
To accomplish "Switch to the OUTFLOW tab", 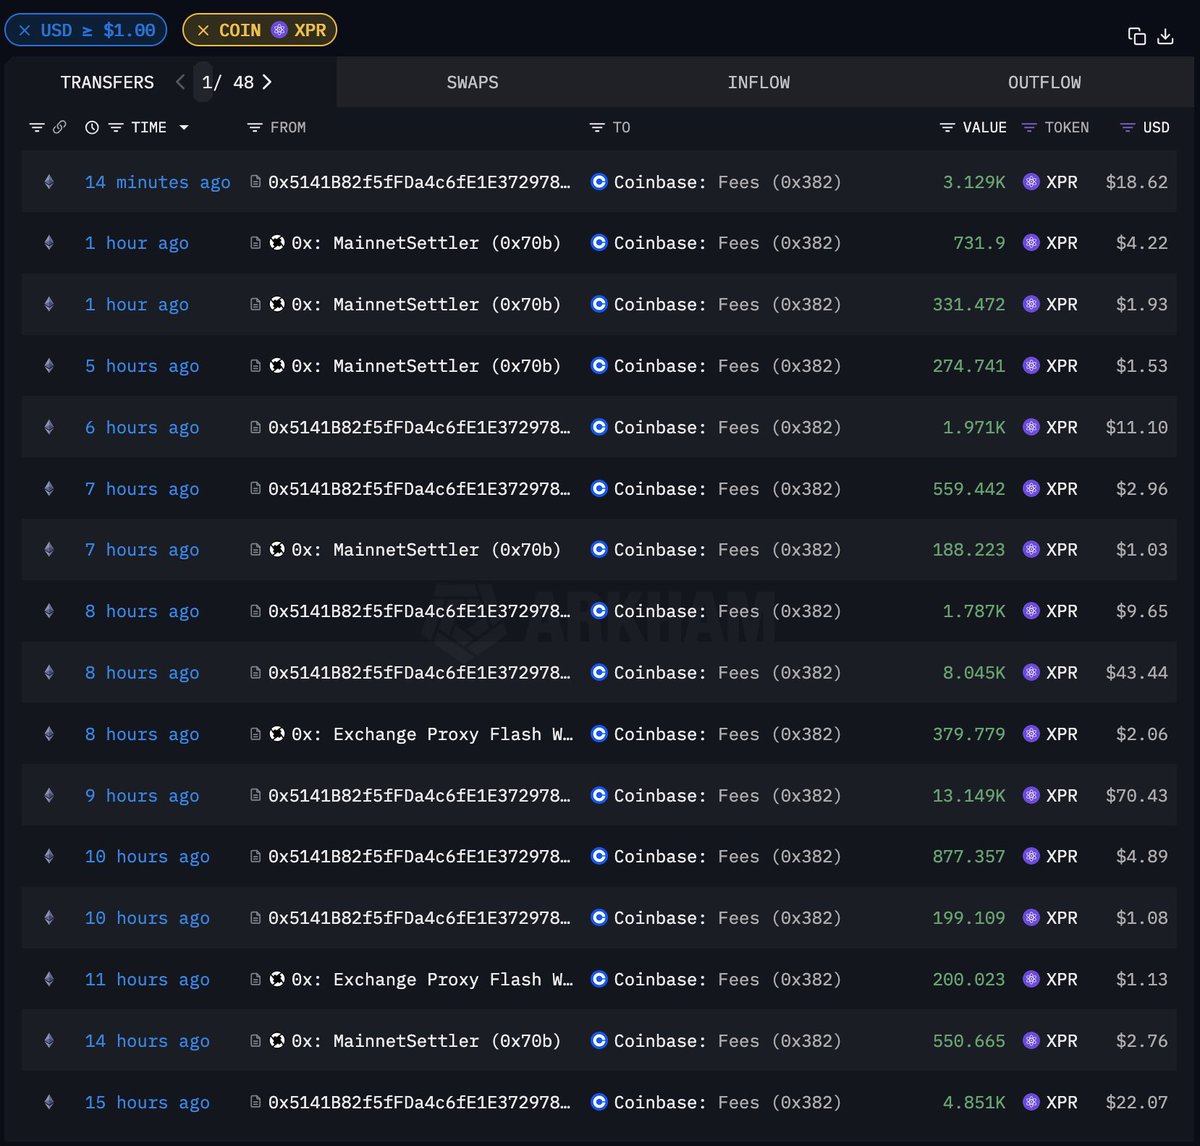I will click(x=1044, y=82).
